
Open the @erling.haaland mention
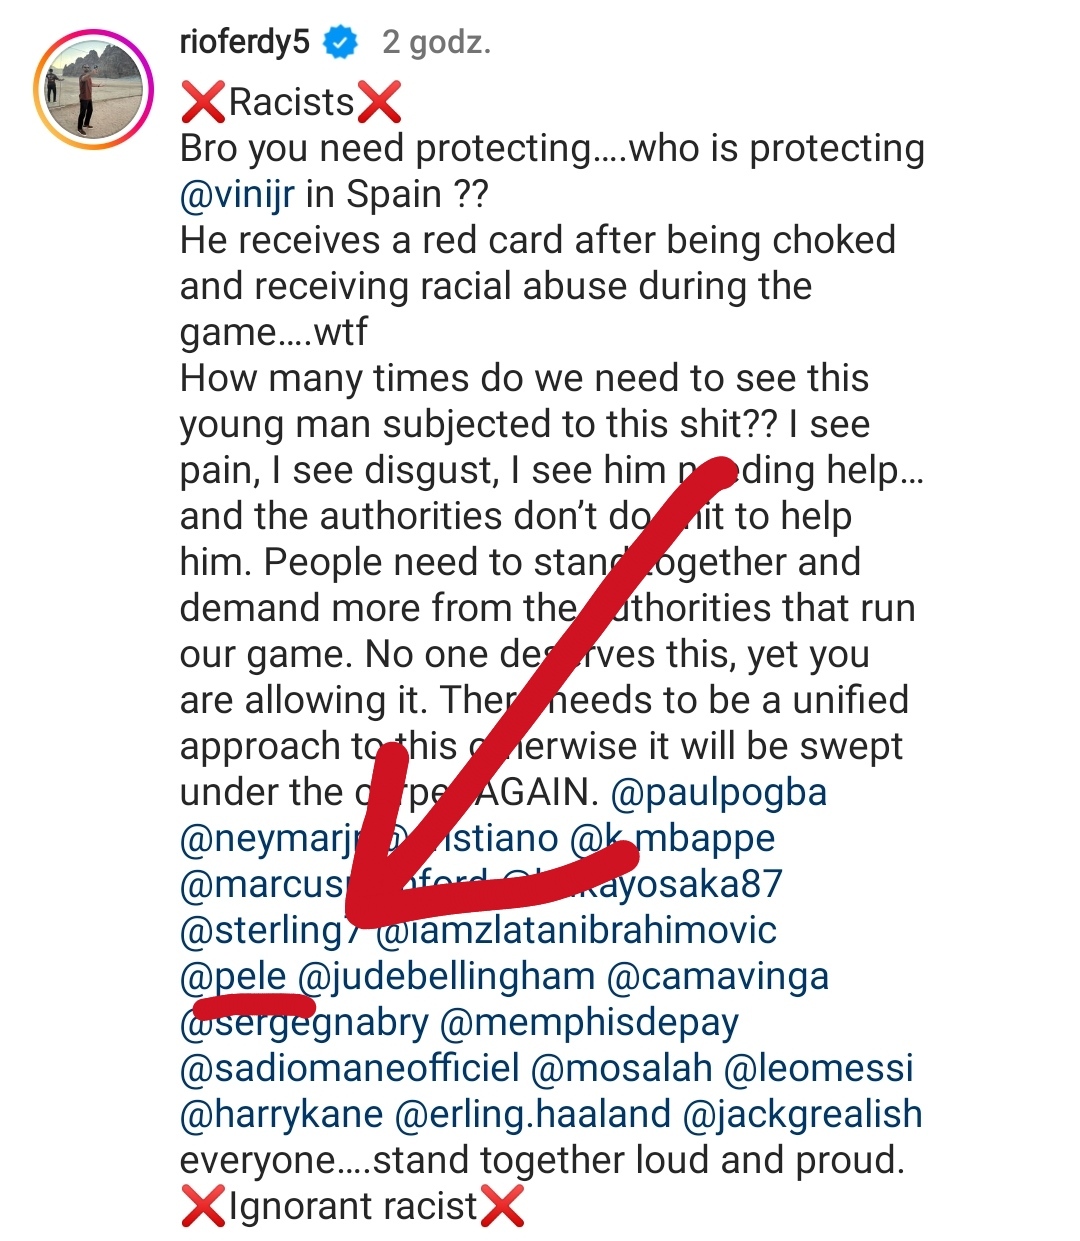[x=533, y=1114]
